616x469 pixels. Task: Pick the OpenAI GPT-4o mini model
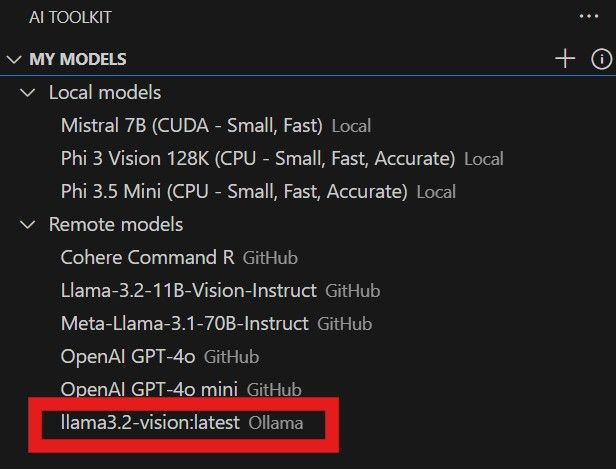pyautogui.click(x=150, y=390)
